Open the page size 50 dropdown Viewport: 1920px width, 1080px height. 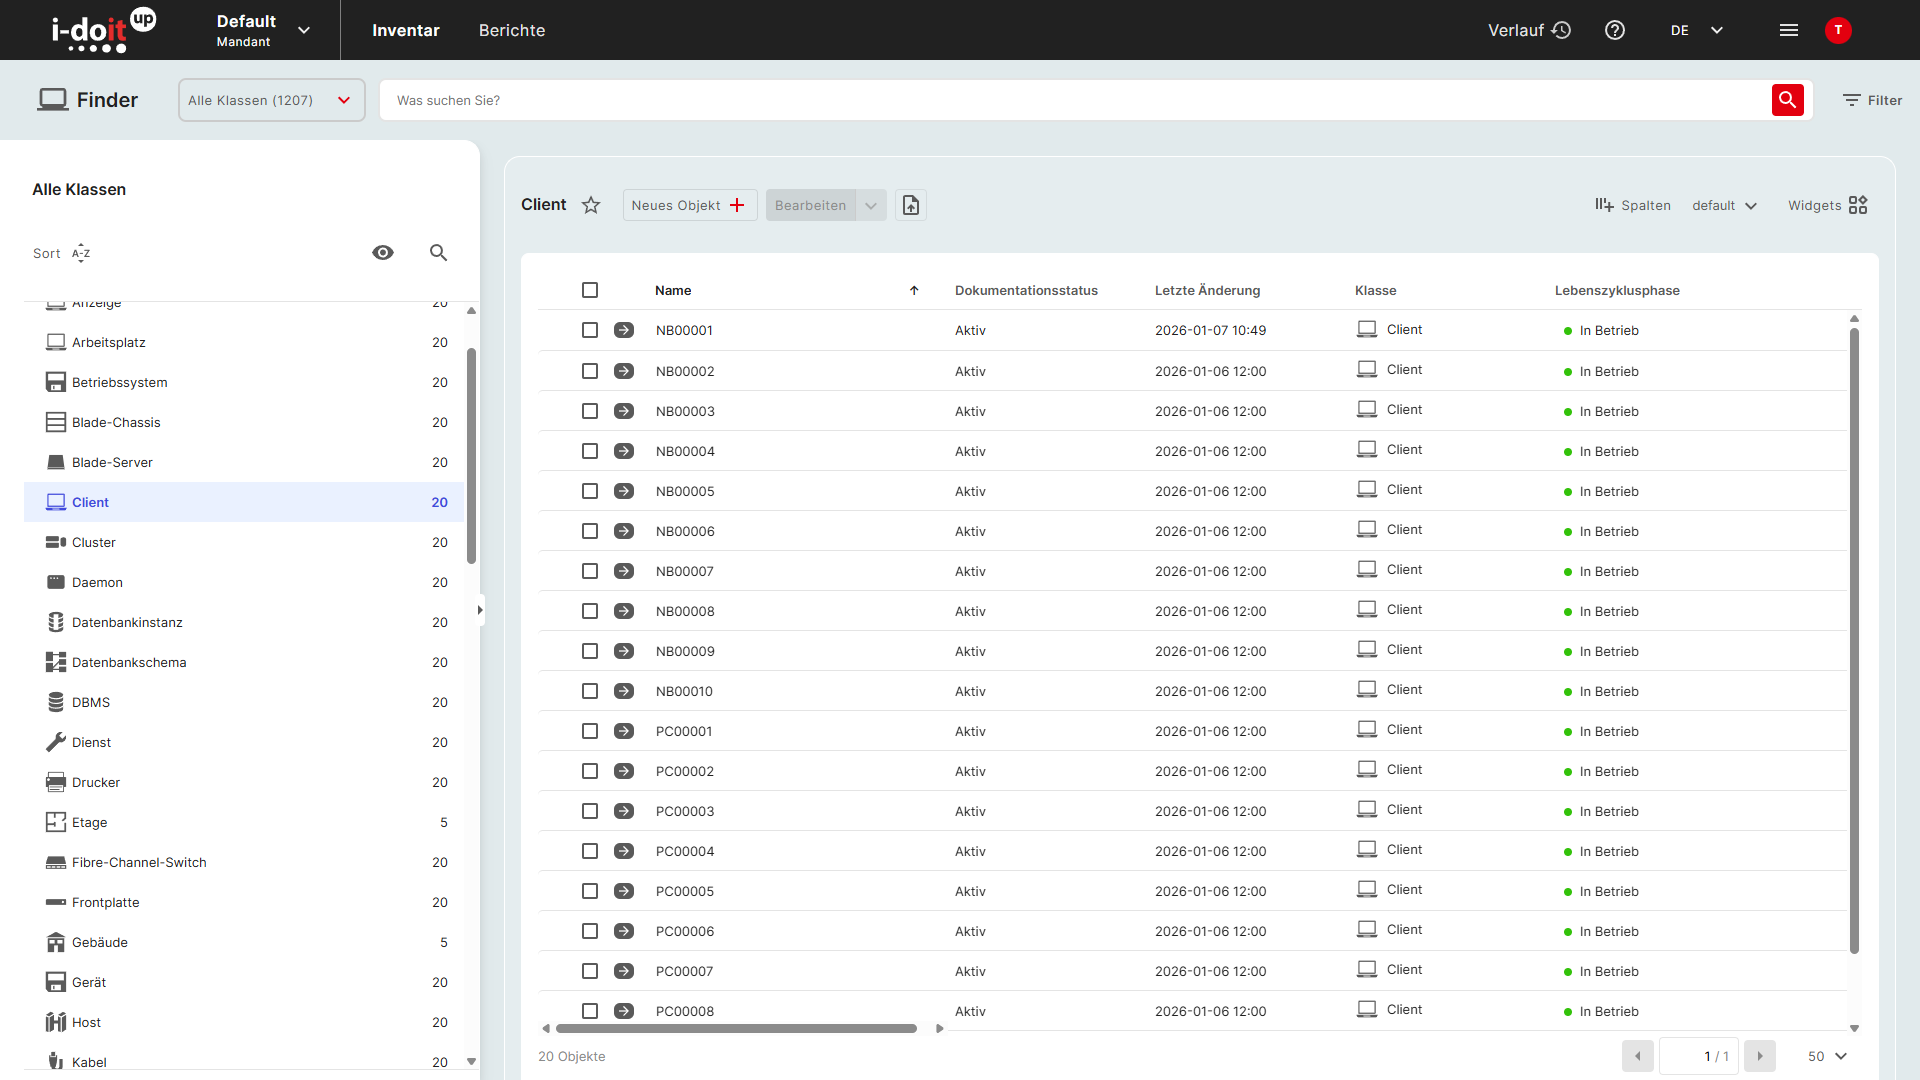tap(1826, 1056)
